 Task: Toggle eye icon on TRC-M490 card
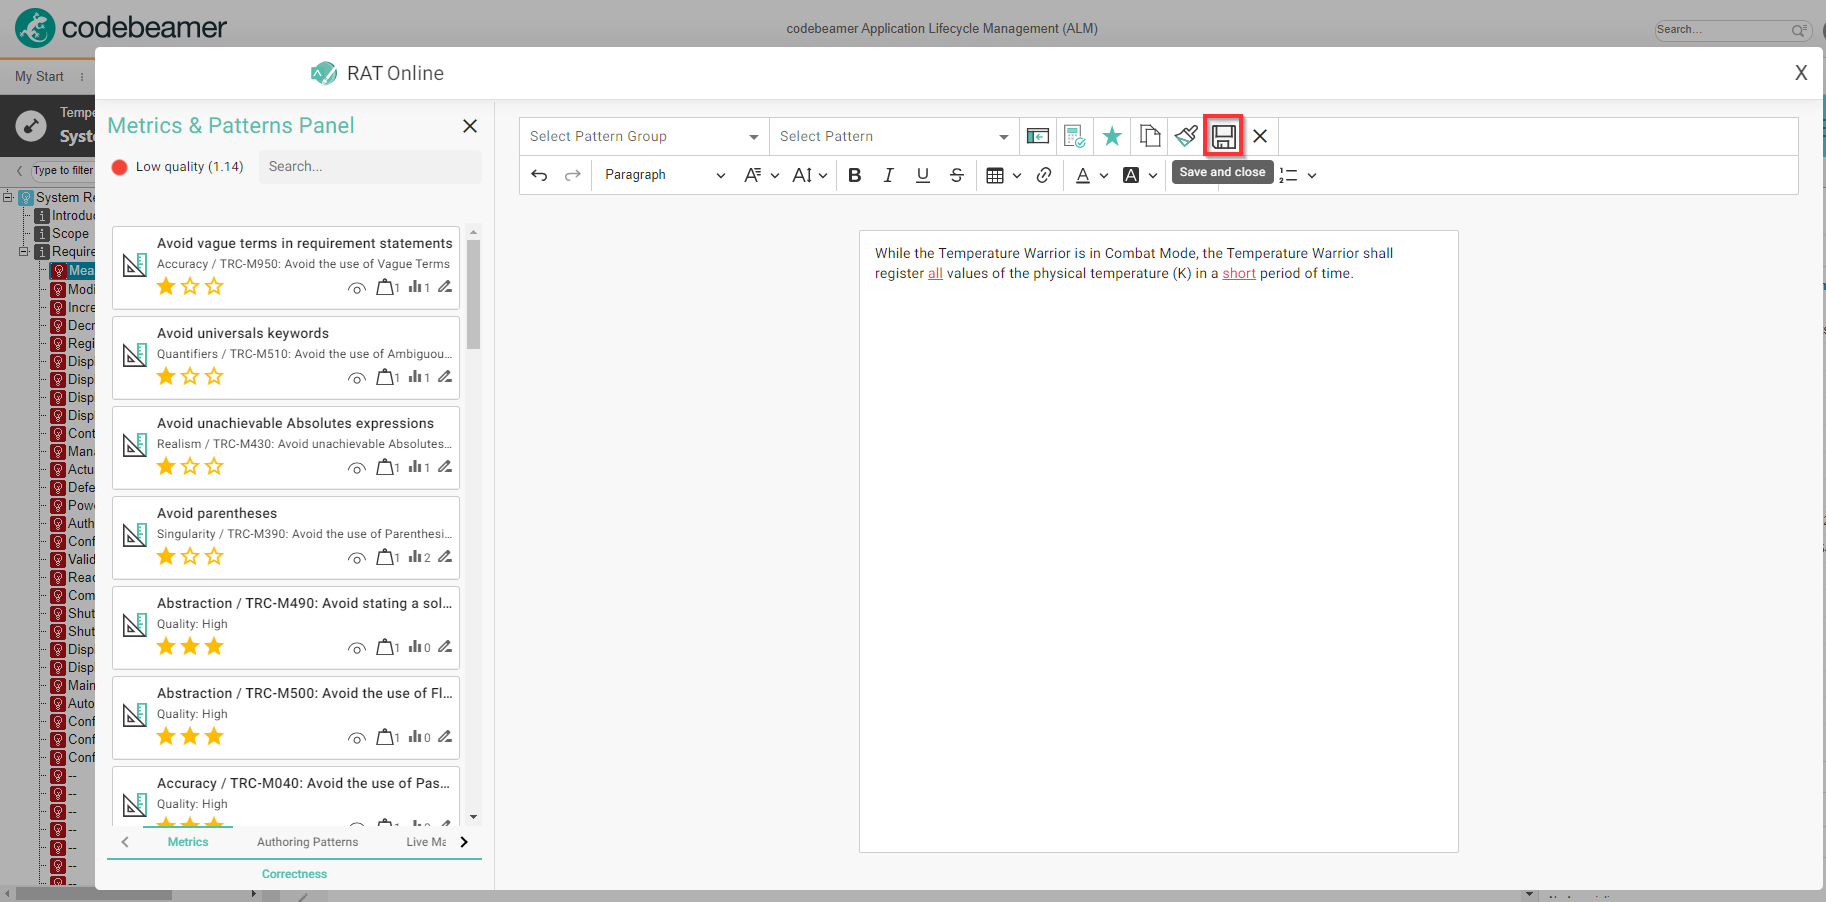point(356,649)
